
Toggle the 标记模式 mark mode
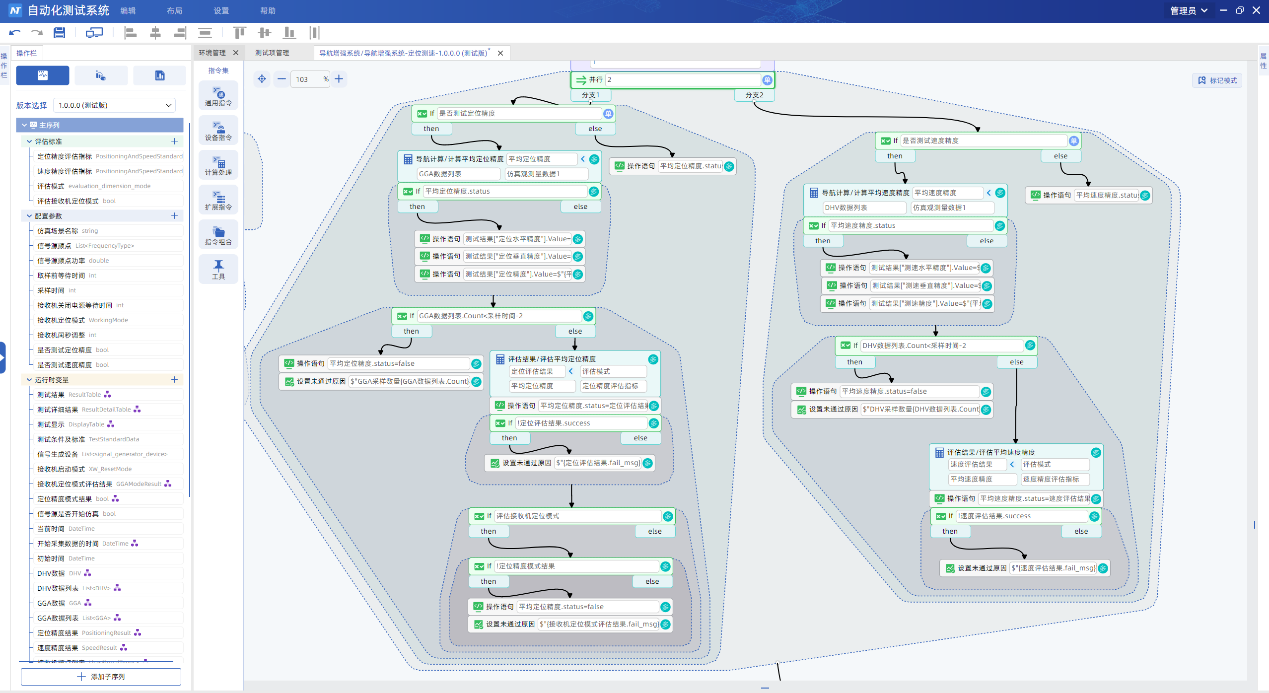[1217, 80]
